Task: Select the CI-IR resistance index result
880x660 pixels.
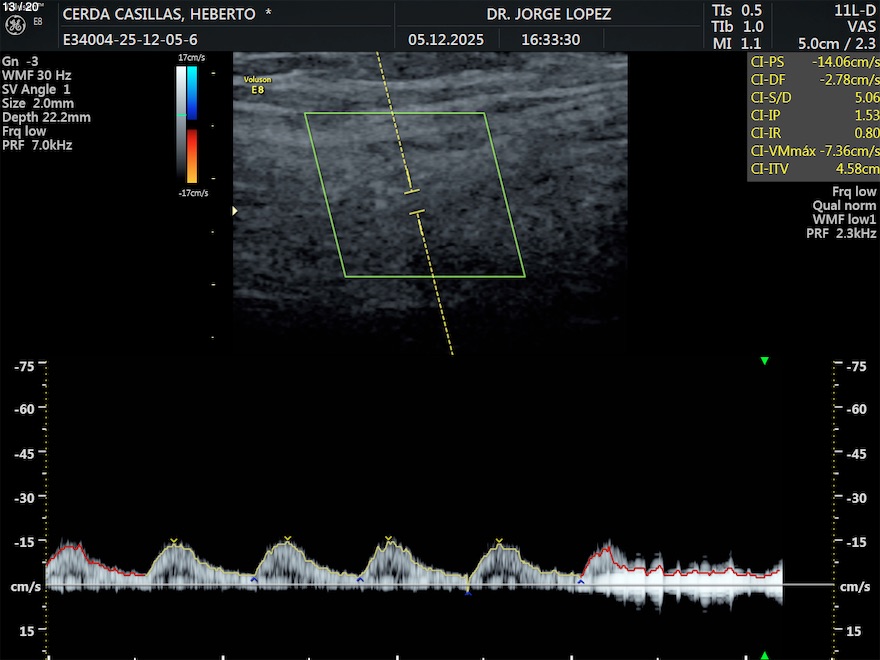Action: (x=813, y=133)
